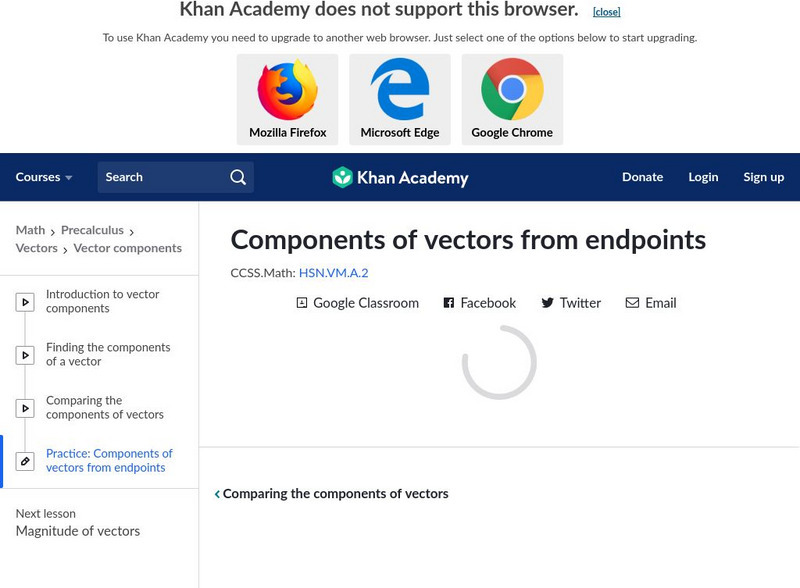Select the Microsoft Edge browser icon
800x588 pixels.
(x=400, y=90)
